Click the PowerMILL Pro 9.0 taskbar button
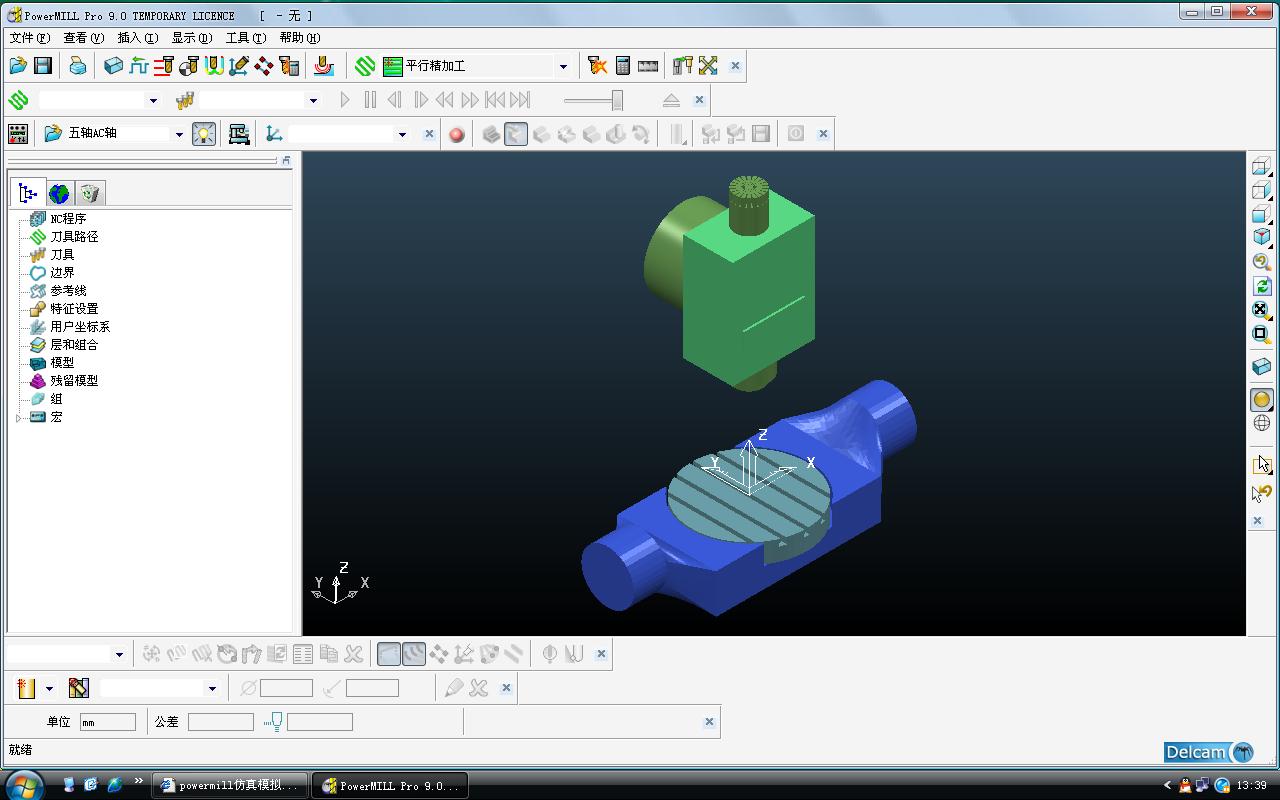The image size is (1280, 800). coord(390,786)
